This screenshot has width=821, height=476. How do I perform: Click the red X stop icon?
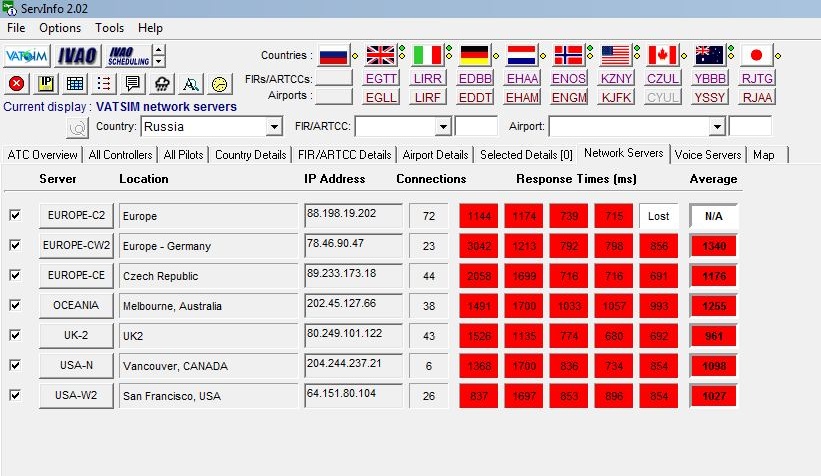(x=16, y=84)
